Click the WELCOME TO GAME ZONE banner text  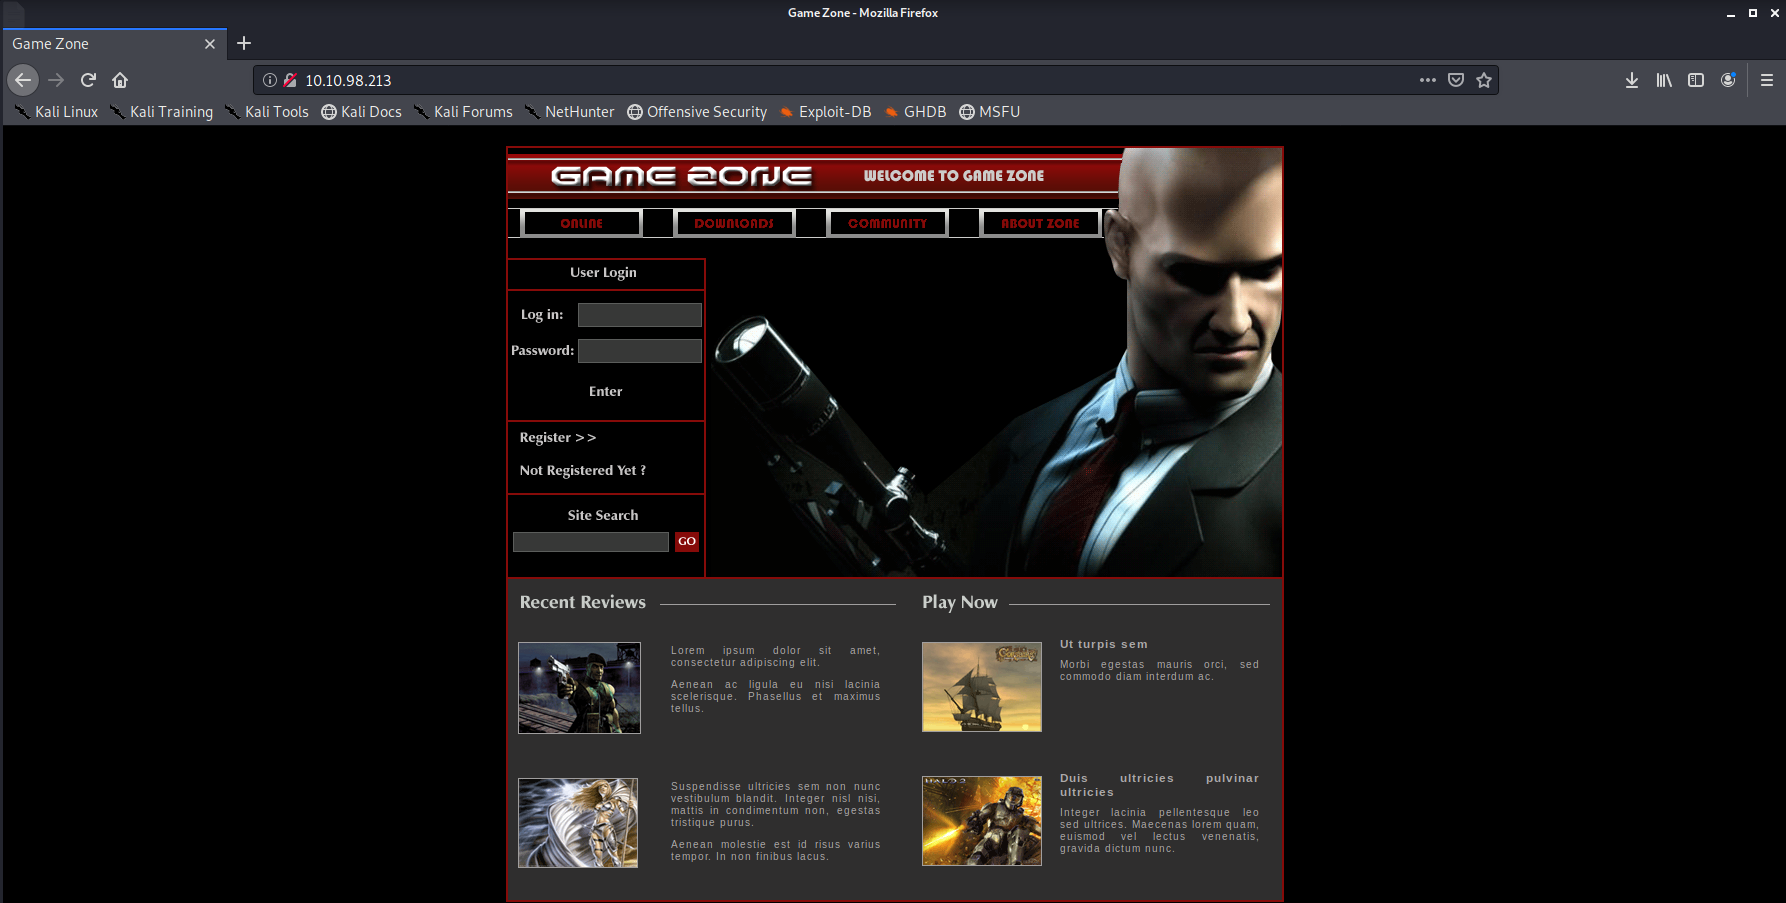tap(954, 176)
